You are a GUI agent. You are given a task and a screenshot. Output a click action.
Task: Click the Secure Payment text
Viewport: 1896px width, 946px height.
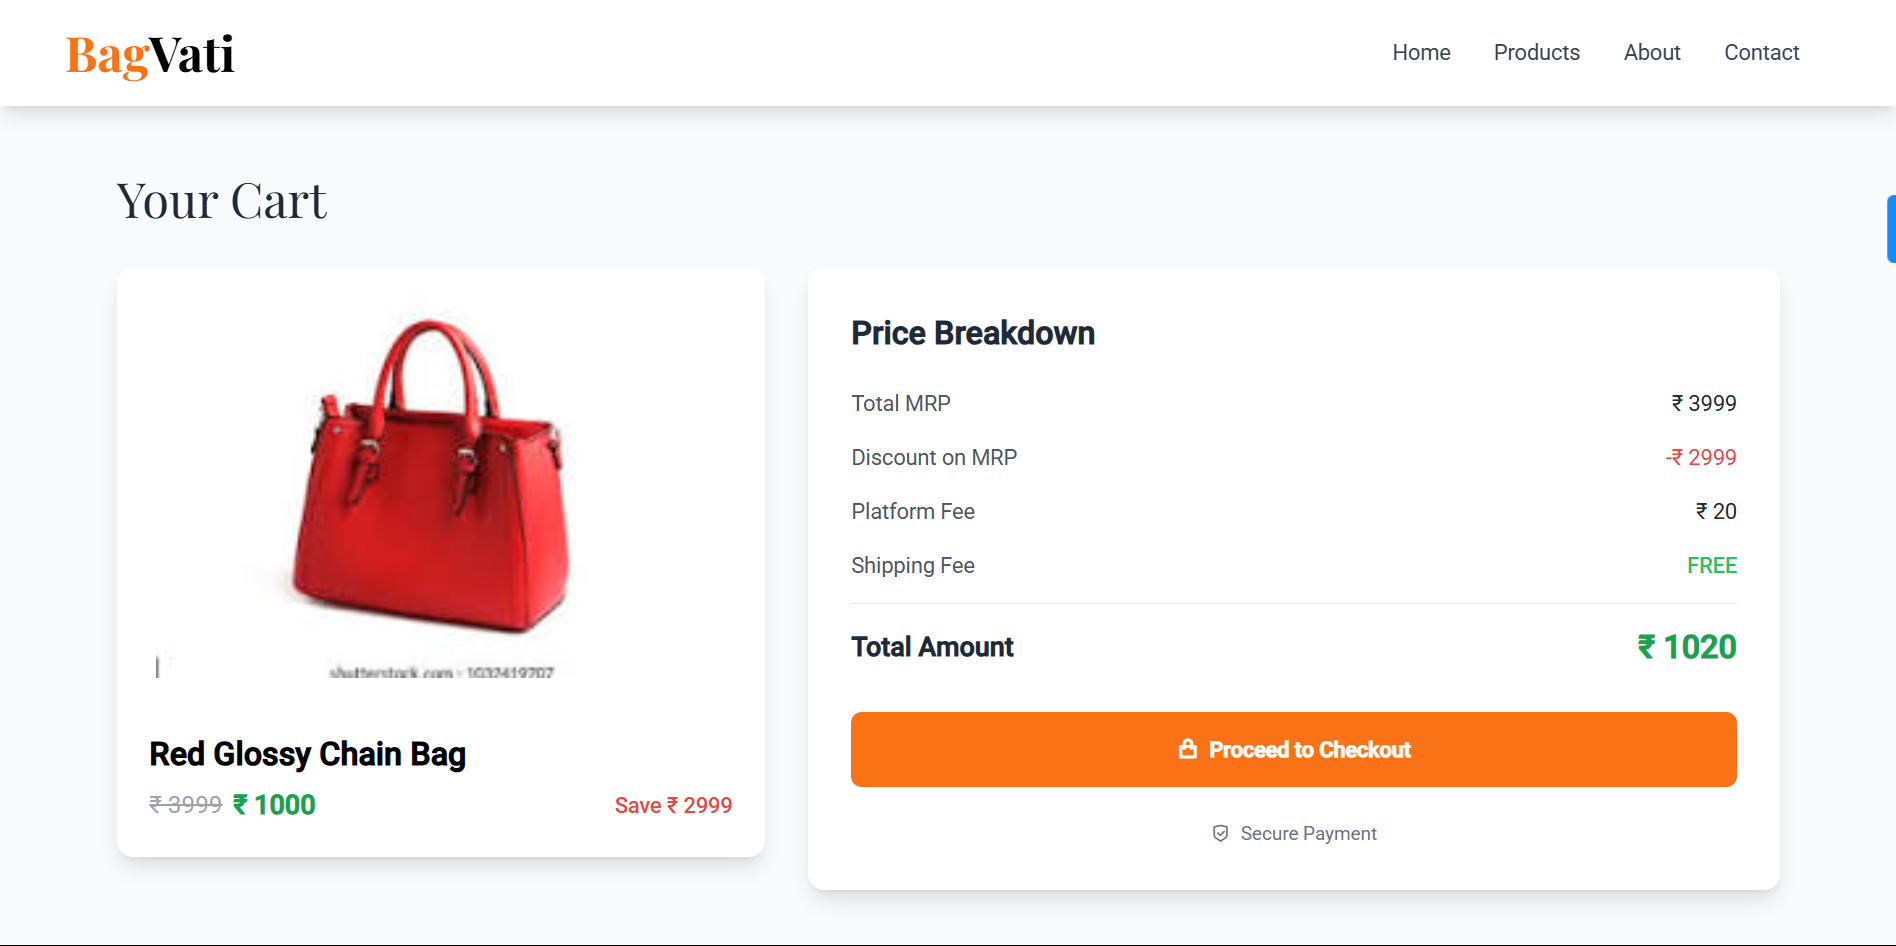coord(1308,833)
